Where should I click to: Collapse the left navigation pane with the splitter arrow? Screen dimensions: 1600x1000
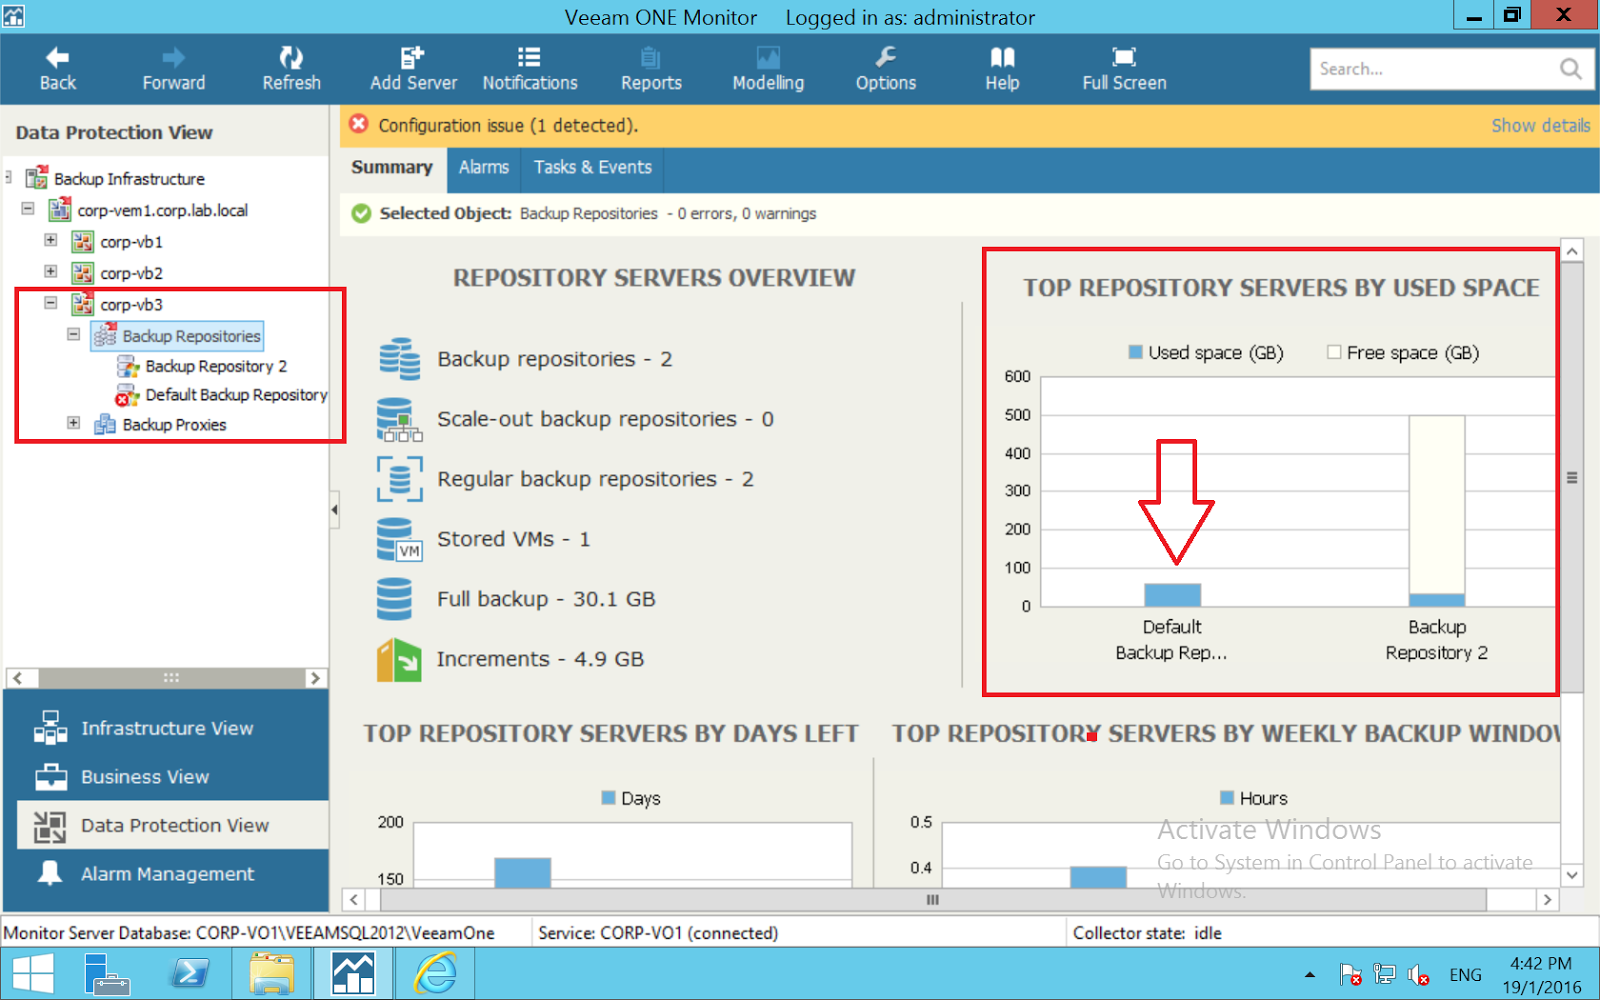pos(334,510)
